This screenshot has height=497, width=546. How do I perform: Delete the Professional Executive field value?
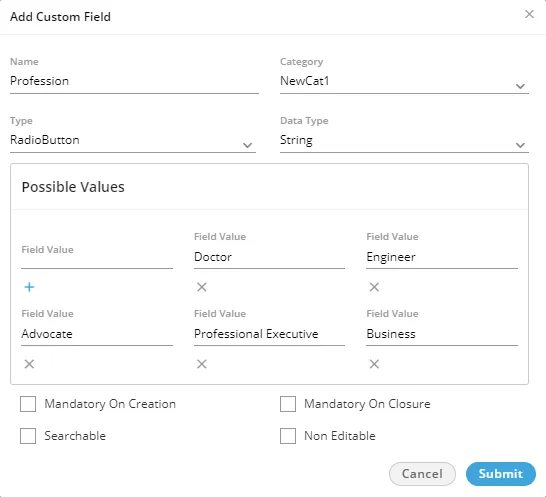coord(202,364)
